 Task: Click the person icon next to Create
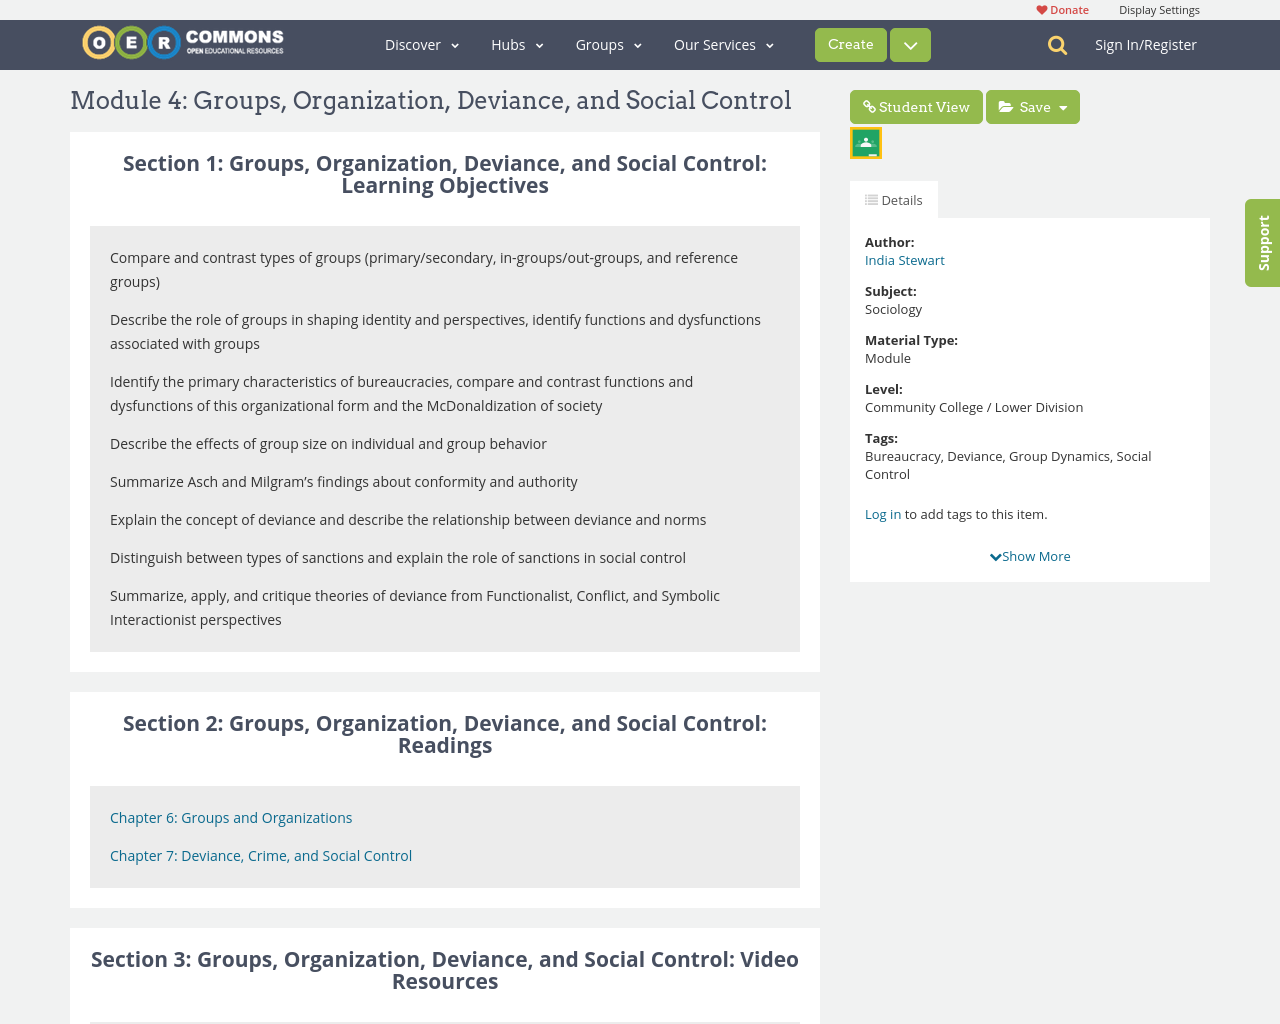(909, 44)
